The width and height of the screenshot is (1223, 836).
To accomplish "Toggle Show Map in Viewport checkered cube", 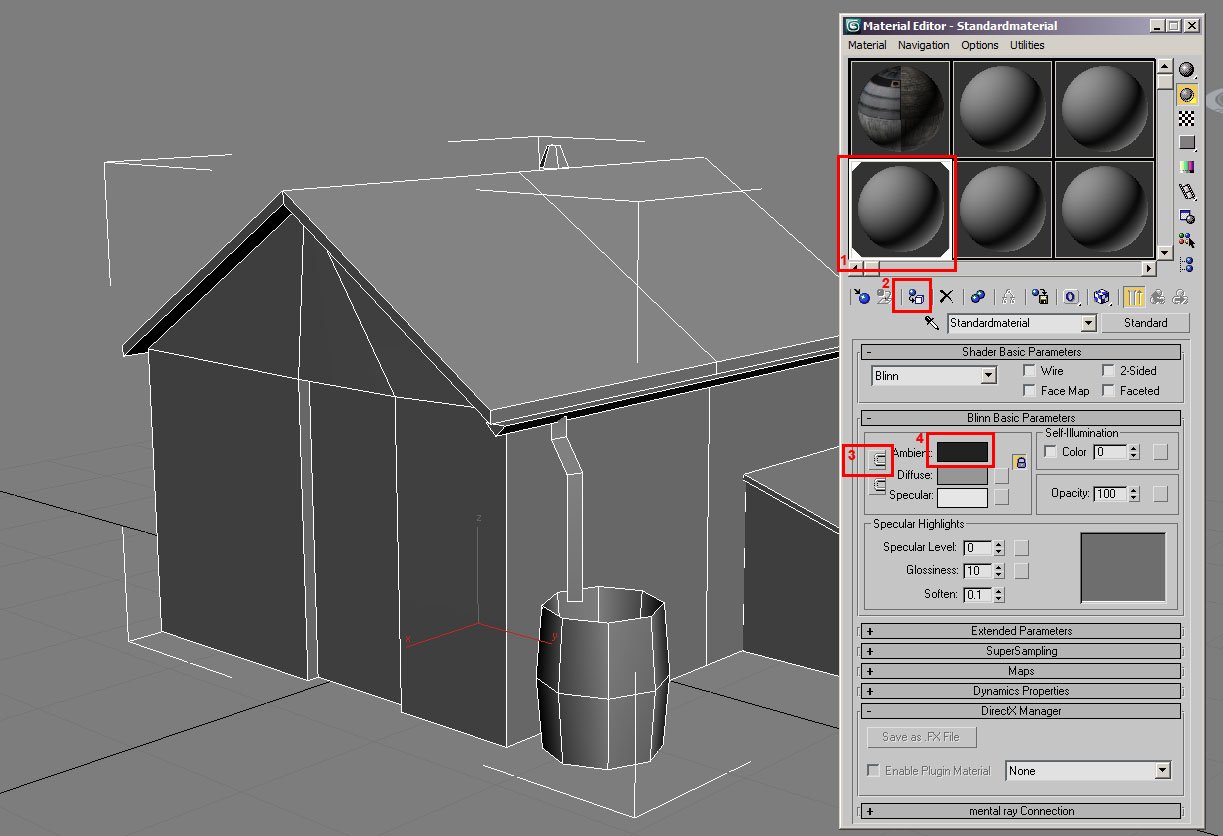I will (x=1101, y=297).
